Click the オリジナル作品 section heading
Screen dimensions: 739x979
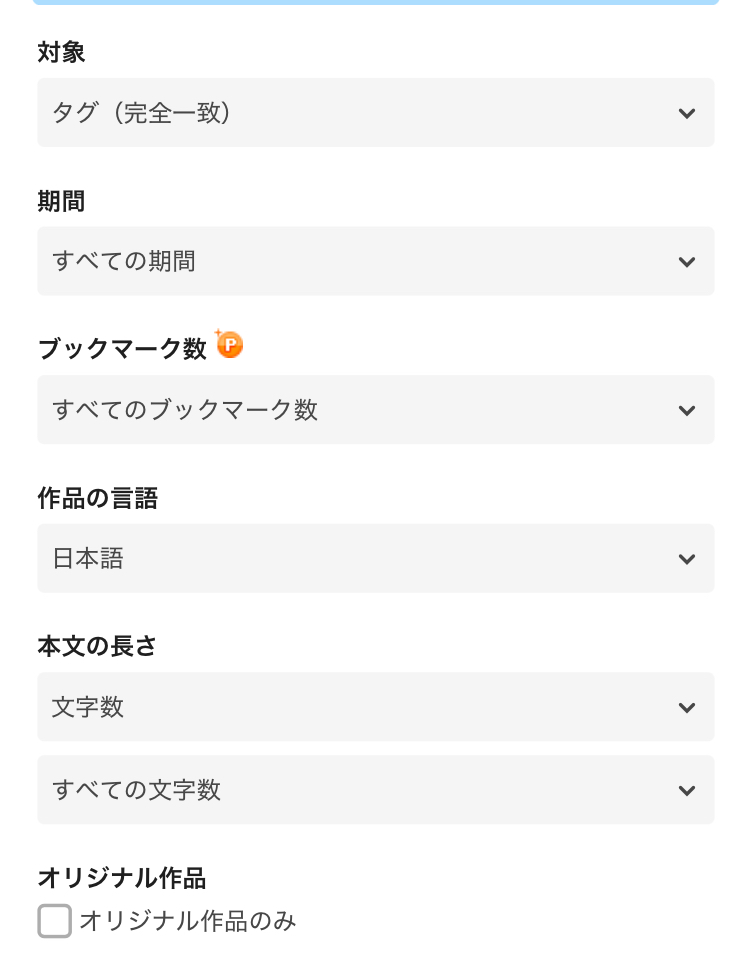pos(121,878)
